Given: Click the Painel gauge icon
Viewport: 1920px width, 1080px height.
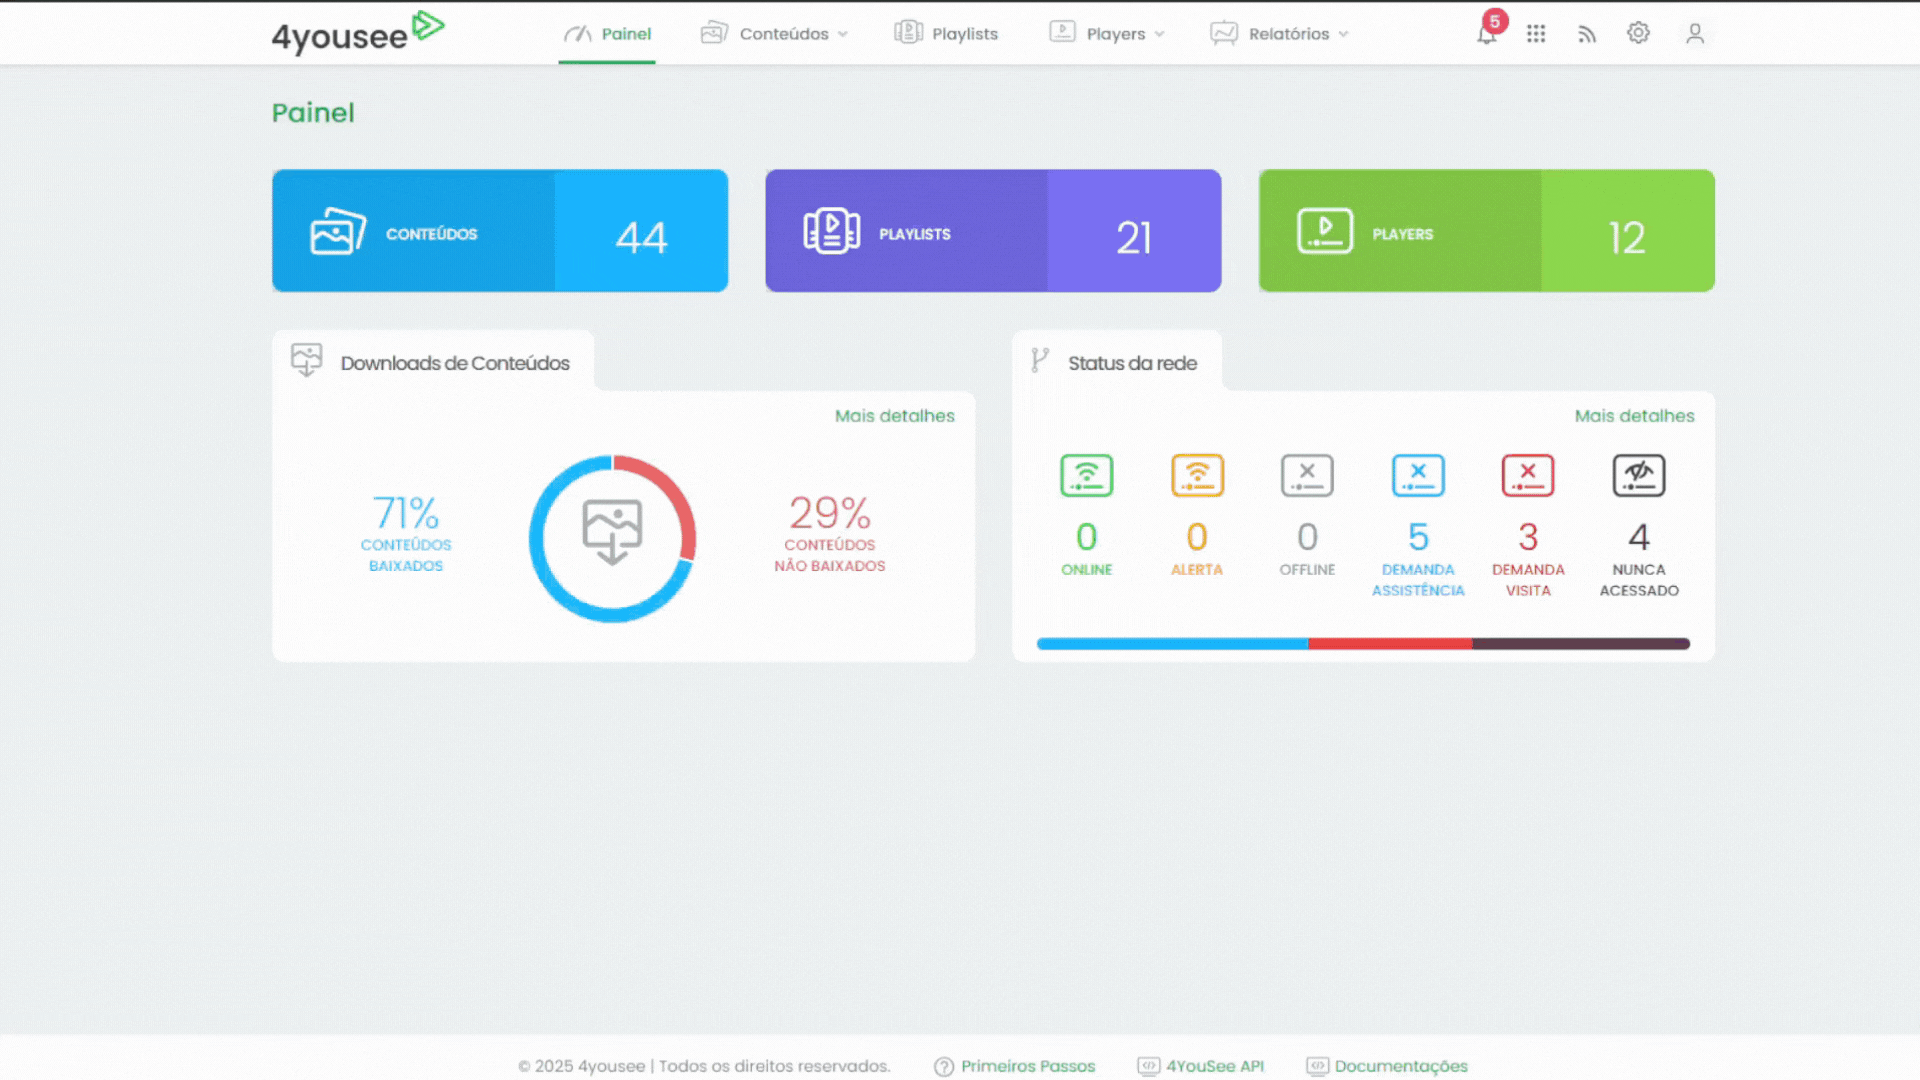Looking at the screenshot, I should point(578,34).
